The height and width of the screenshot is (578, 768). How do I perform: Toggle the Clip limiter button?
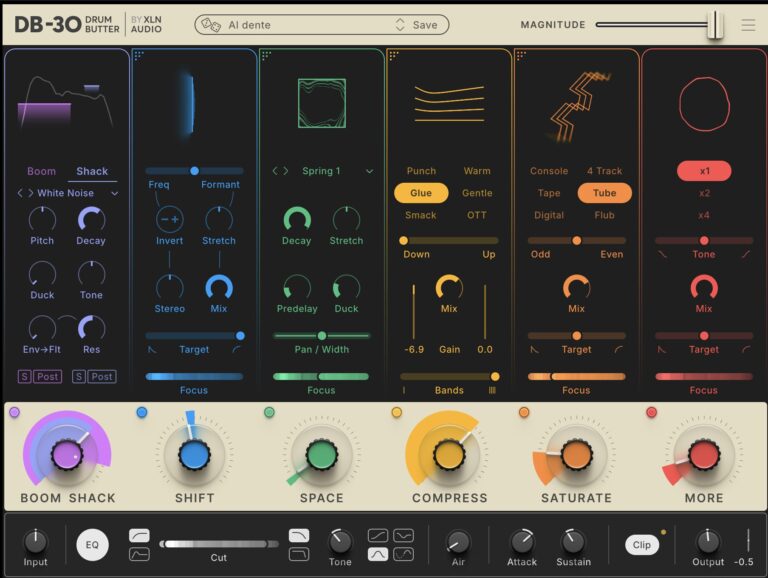tap(642, 545)
